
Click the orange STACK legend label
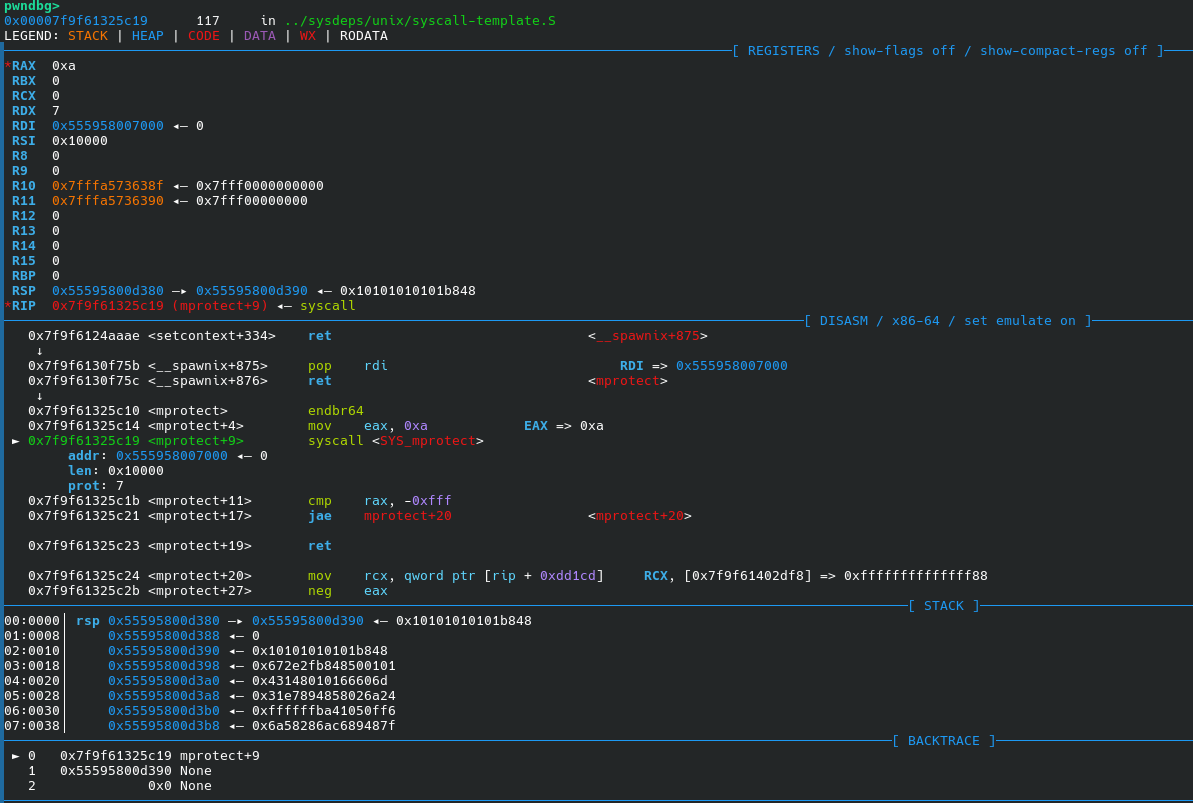88,36
